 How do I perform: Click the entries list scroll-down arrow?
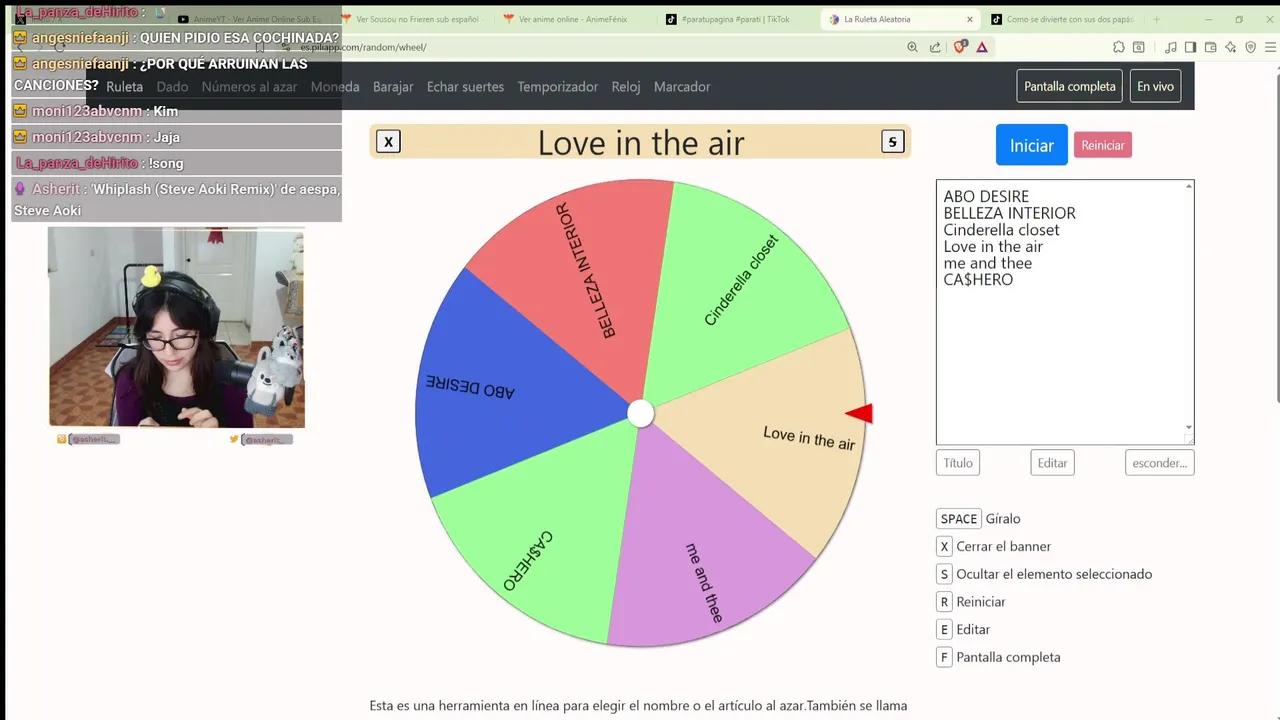click(x=1189, y=427)
